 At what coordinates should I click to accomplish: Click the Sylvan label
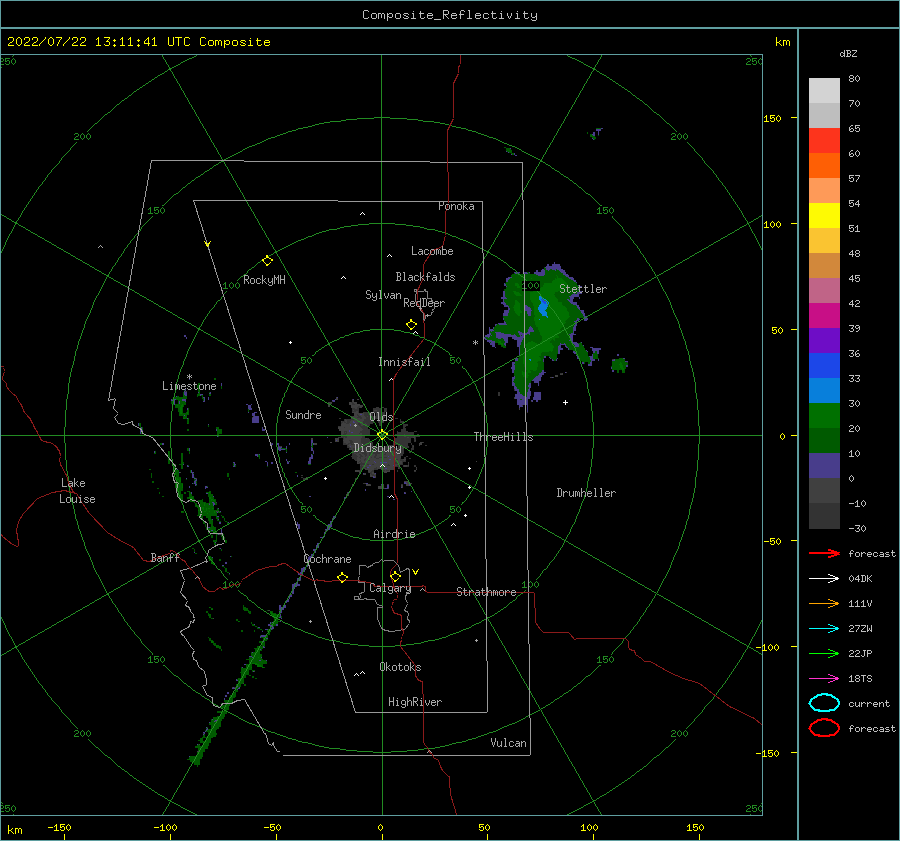pos(383,295)
